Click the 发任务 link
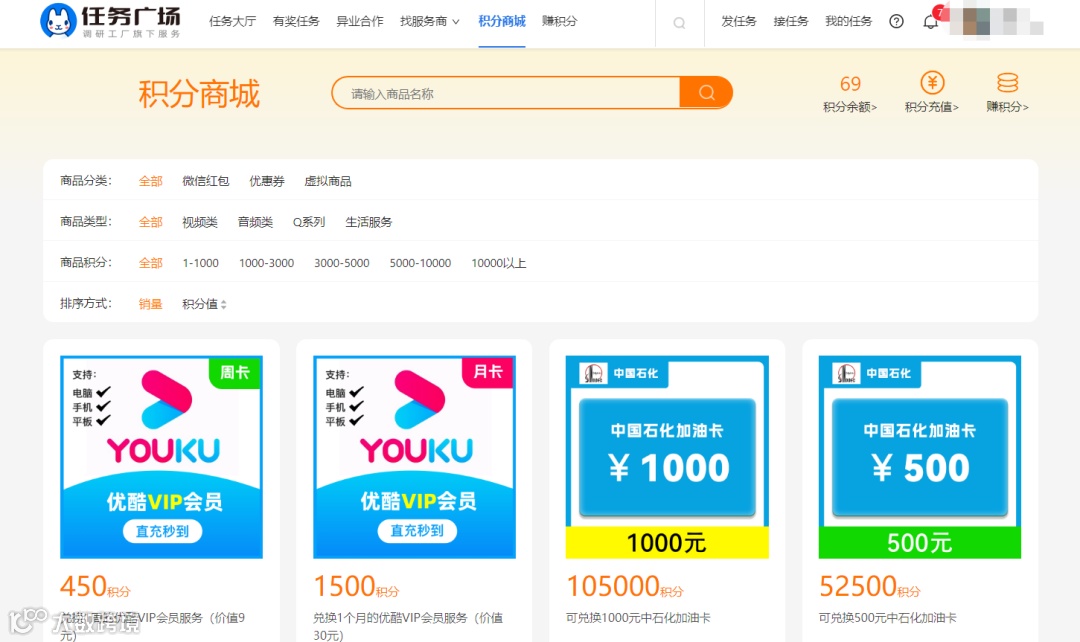The image size is (1080, 642). point(738,21)
